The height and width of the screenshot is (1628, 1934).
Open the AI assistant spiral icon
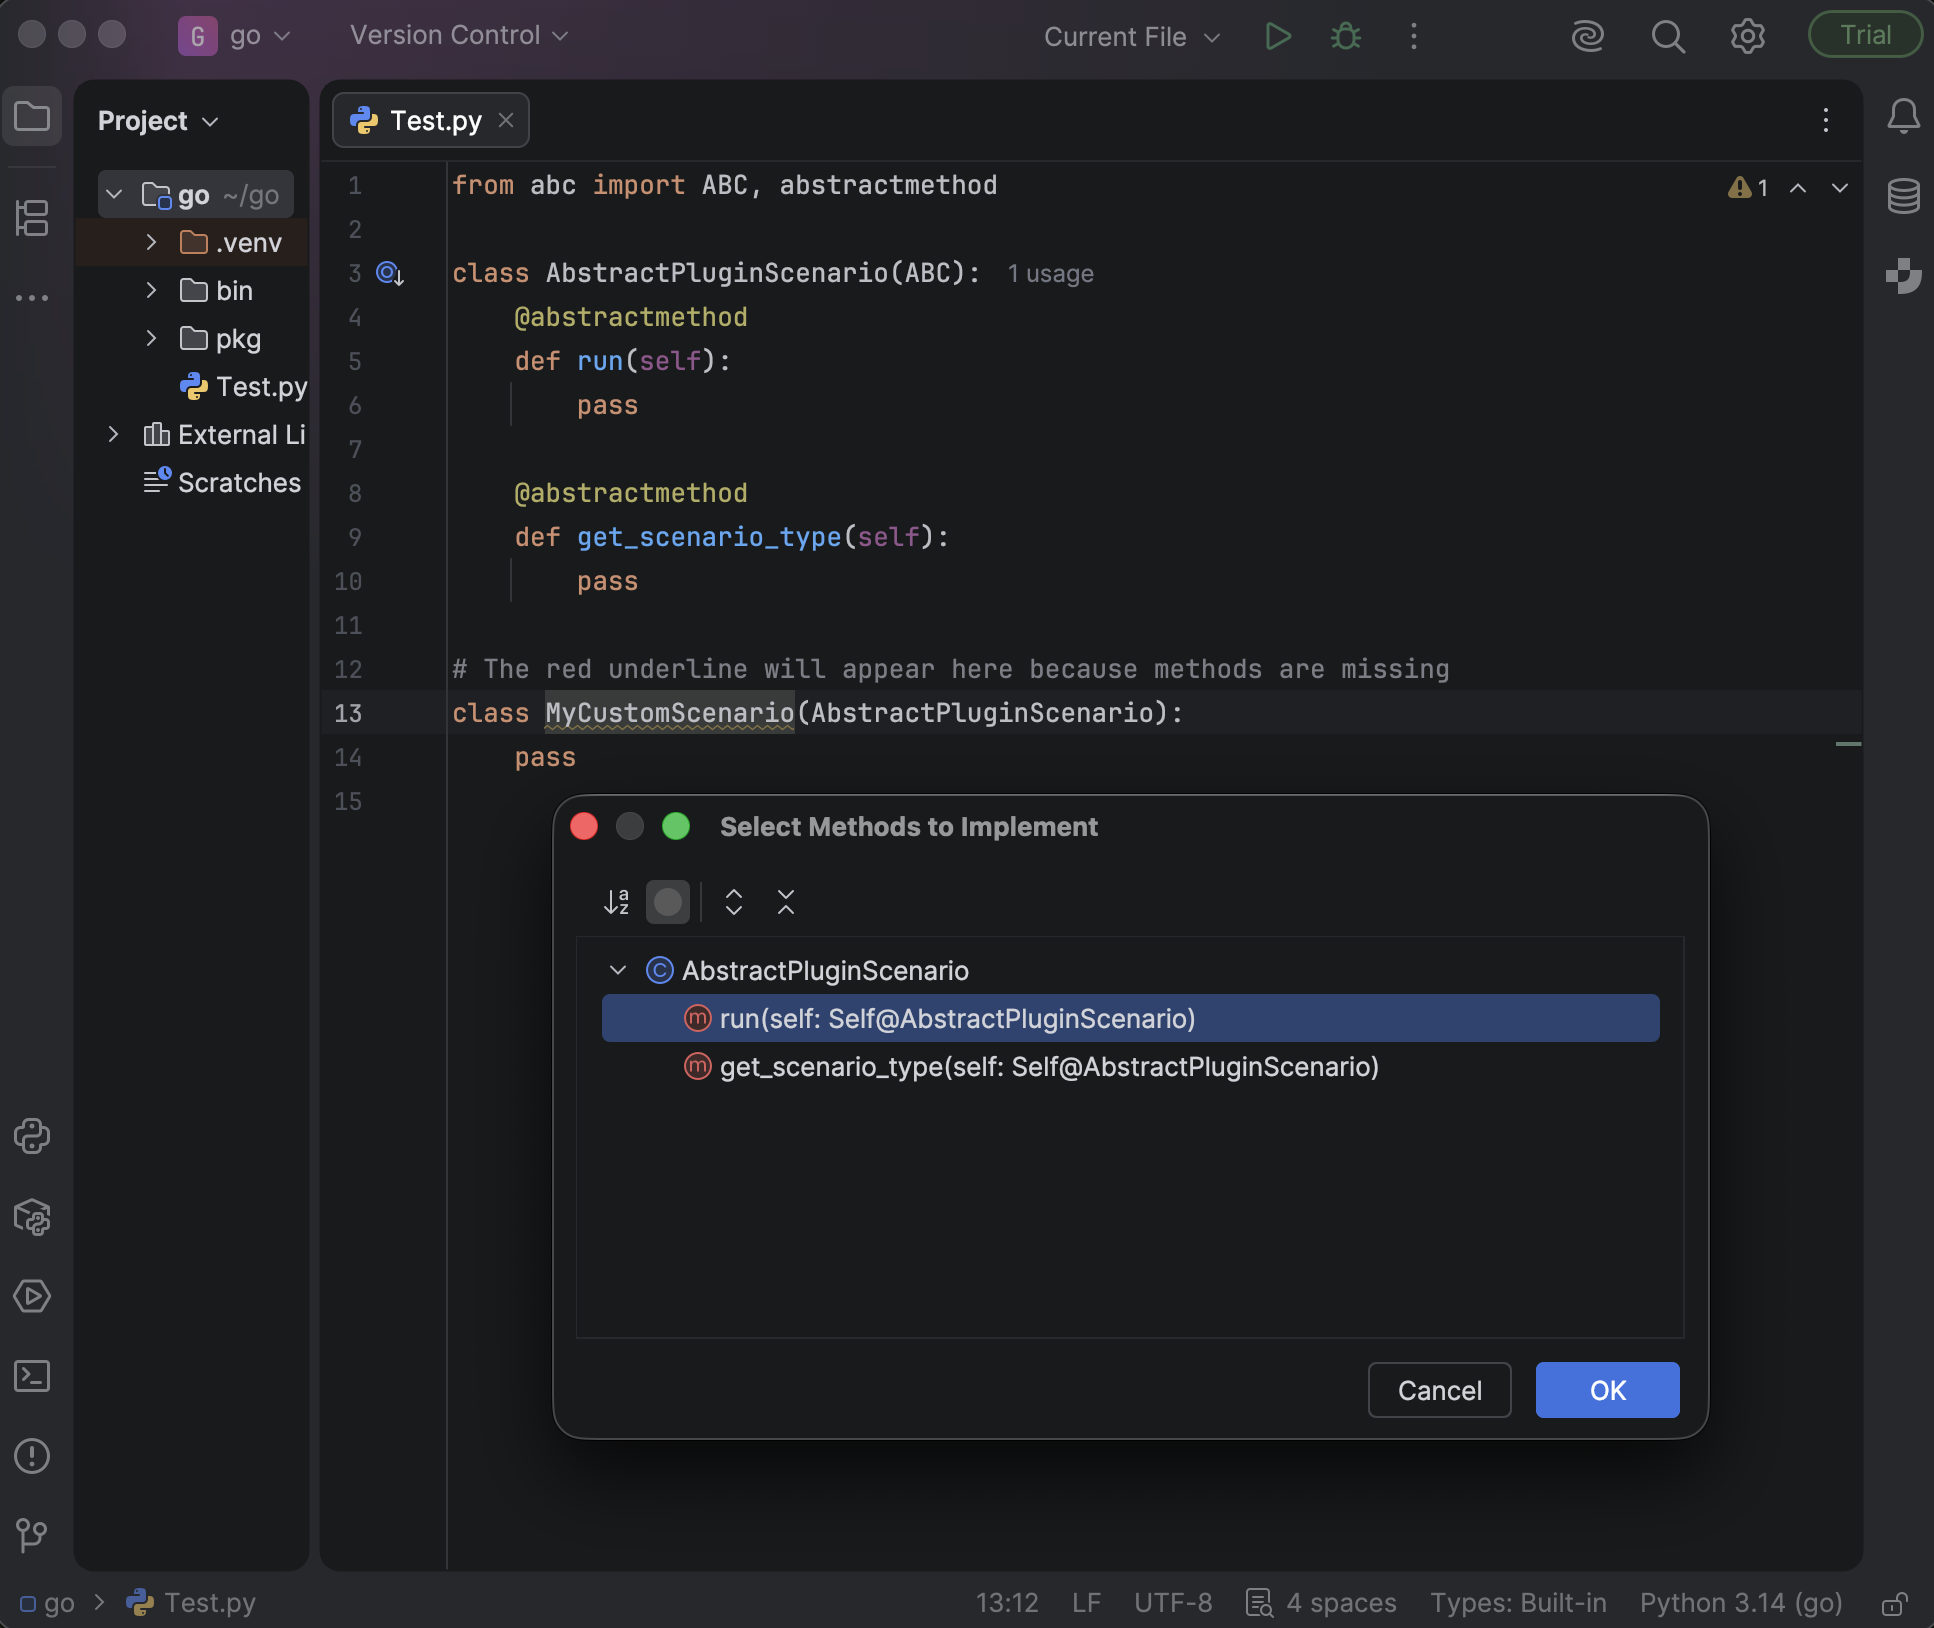tap(1587, 37)
